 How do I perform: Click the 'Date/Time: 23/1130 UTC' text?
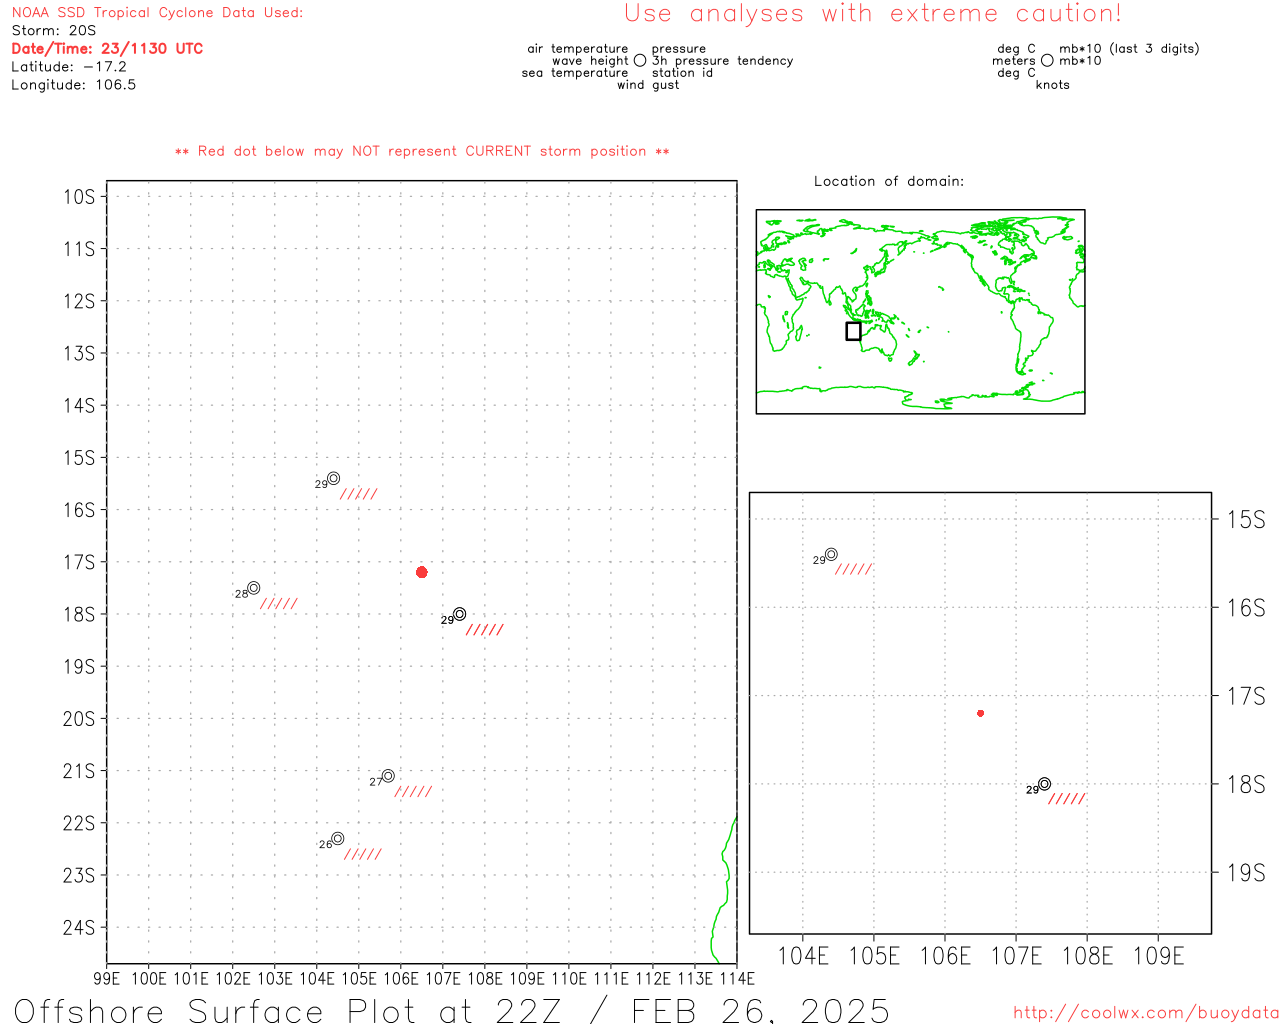pyautogui.click(x=107, y=49)
